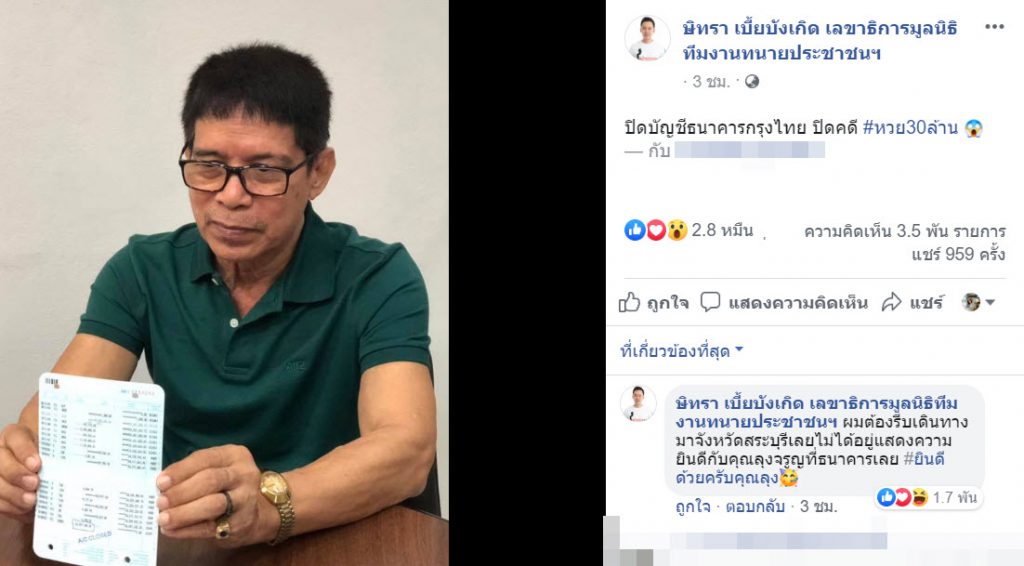Open the profile avatar selector dropdown

point(978,302)
